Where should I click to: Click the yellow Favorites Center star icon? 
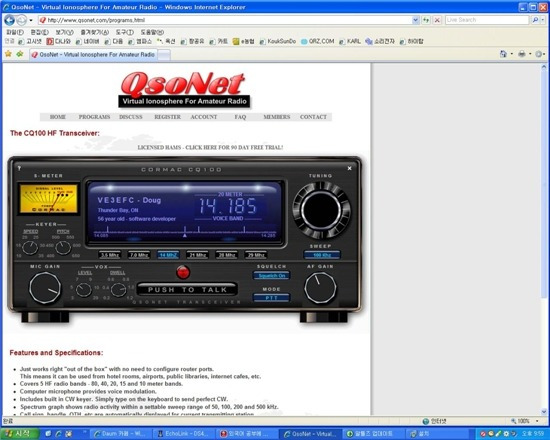[8, 54]
